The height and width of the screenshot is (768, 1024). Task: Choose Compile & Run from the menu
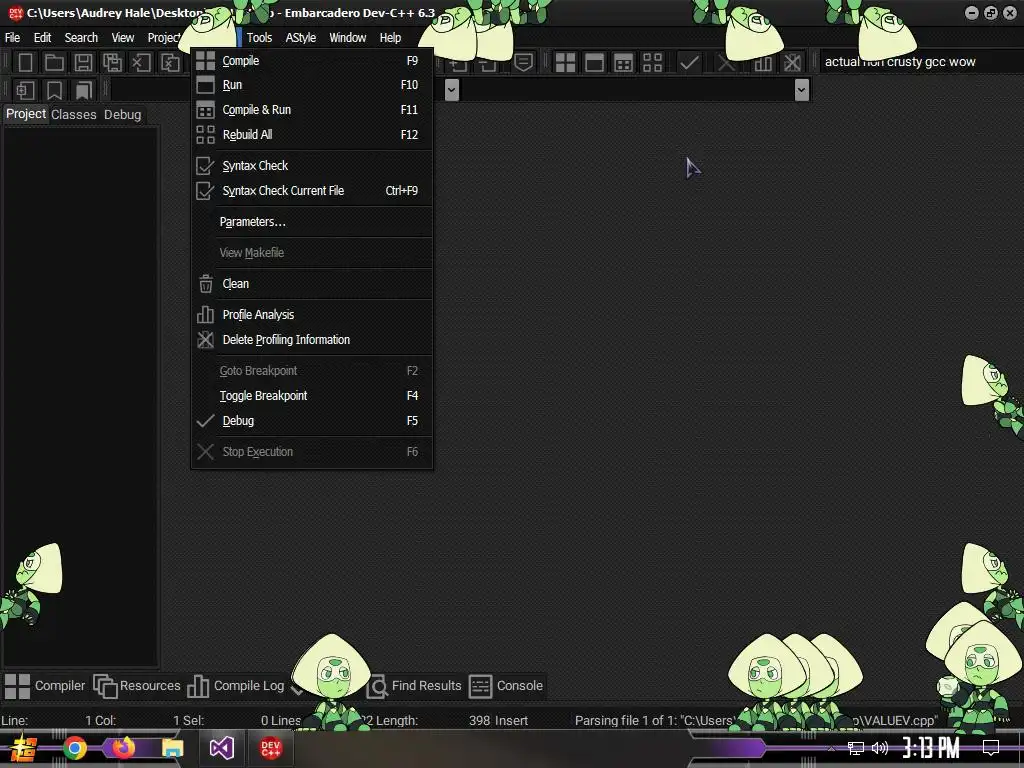(312, 110)
